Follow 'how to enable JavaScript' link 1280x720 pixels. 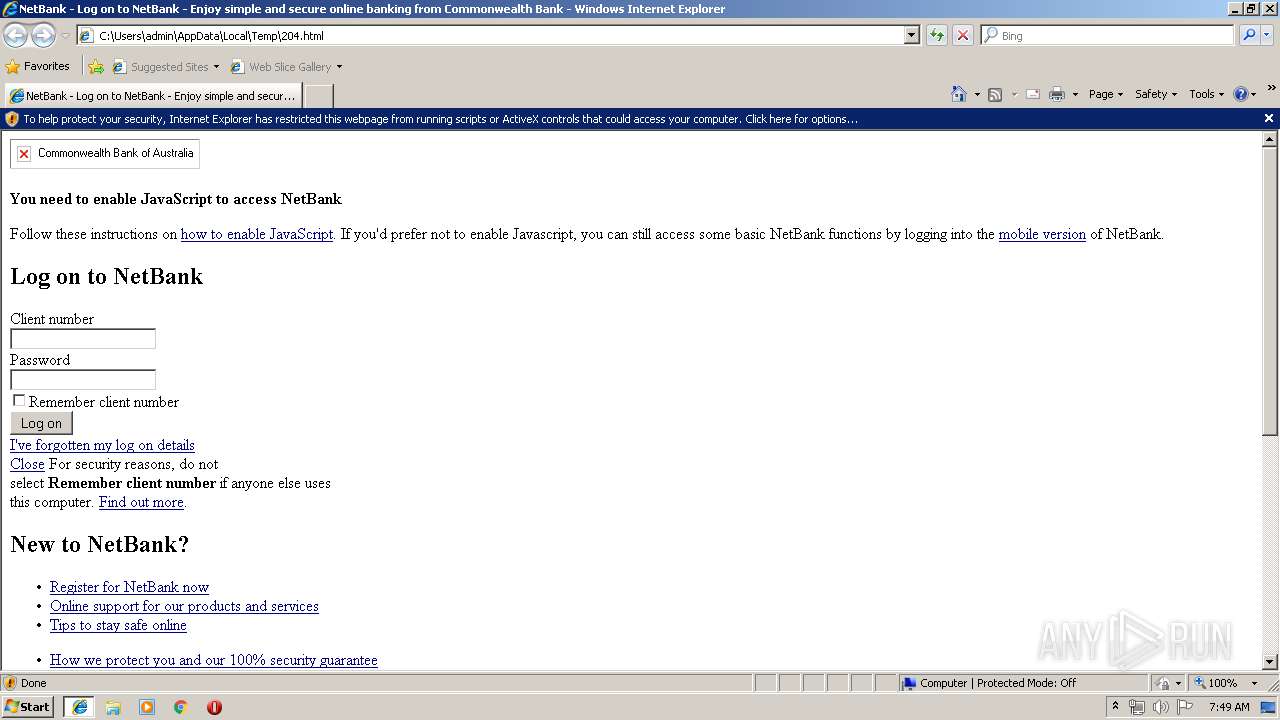click(257, 234)
